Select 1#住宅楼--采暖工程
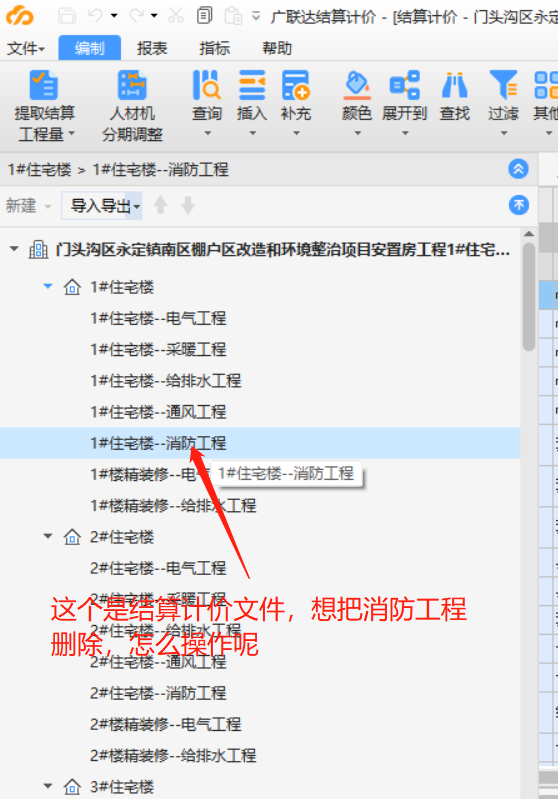 [158, 350]
